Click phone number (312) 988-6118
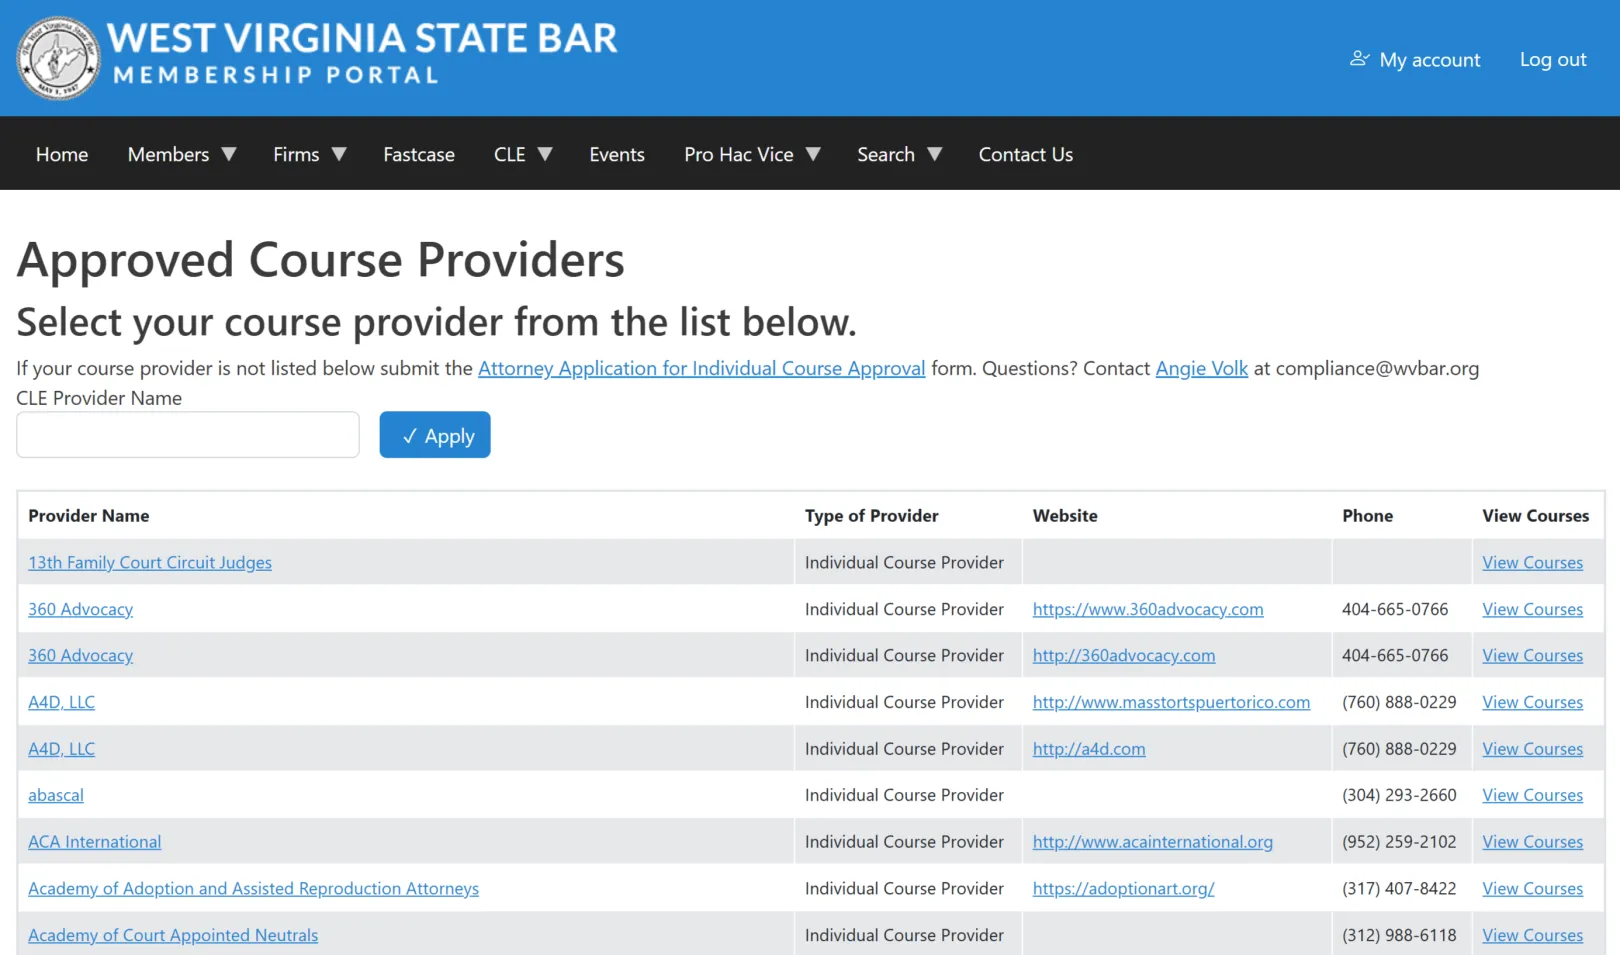The image size is (1620, 955). pos(1399,935)
